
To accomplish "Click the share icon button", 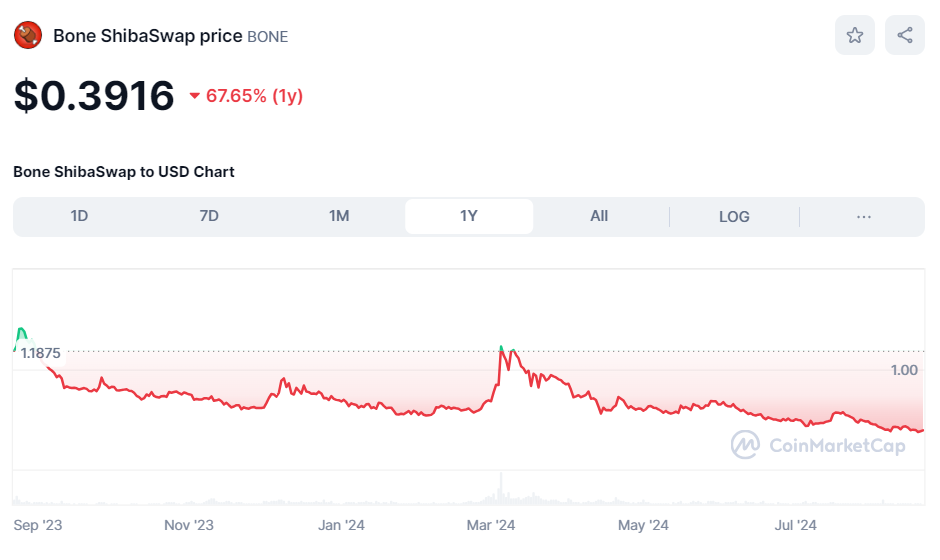I will coord(905,36).
